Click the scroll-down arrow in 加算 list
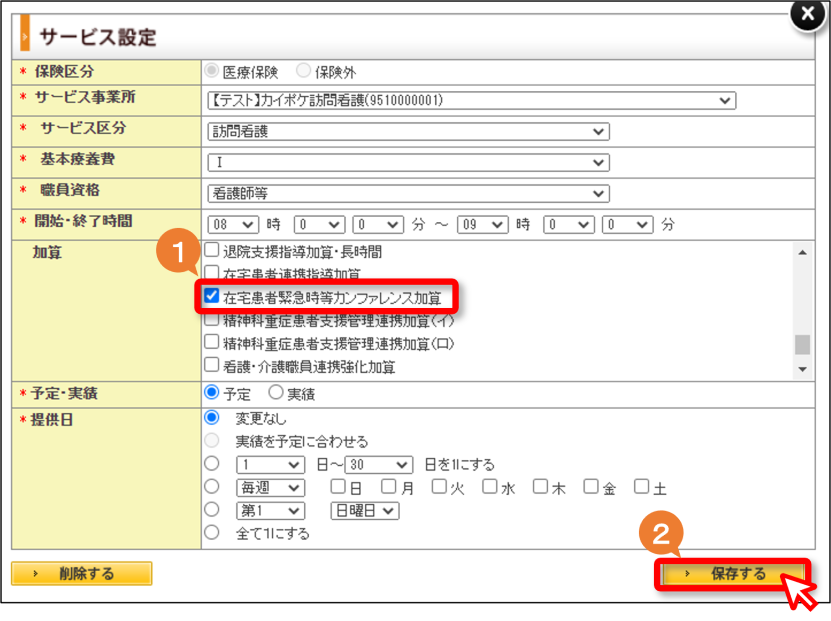Image resolution: width=831 pixels, height=621 pixels. 802,369
